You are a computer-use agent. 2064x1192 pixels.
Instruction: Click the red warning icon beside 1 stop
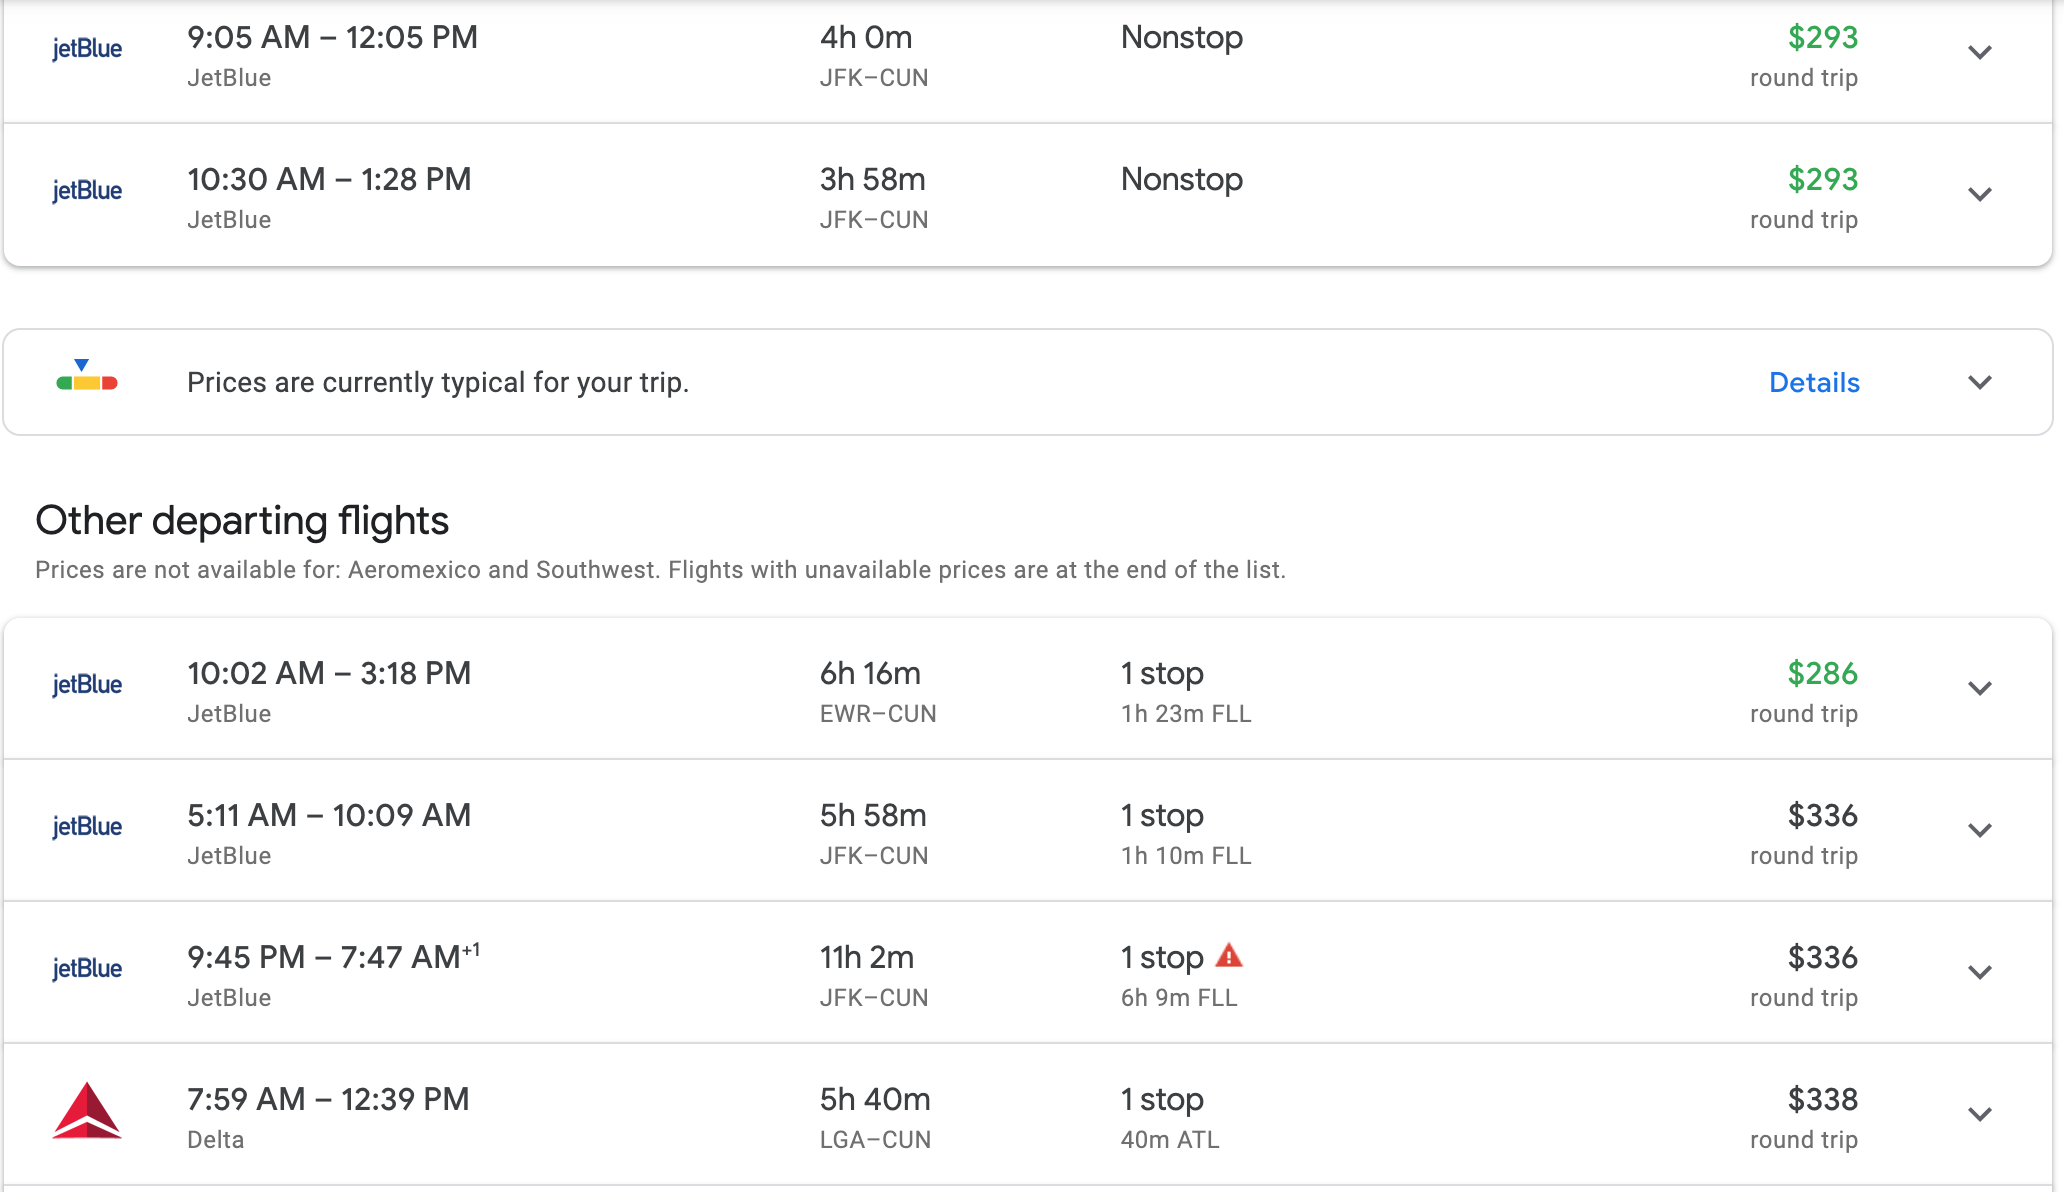1229,956
